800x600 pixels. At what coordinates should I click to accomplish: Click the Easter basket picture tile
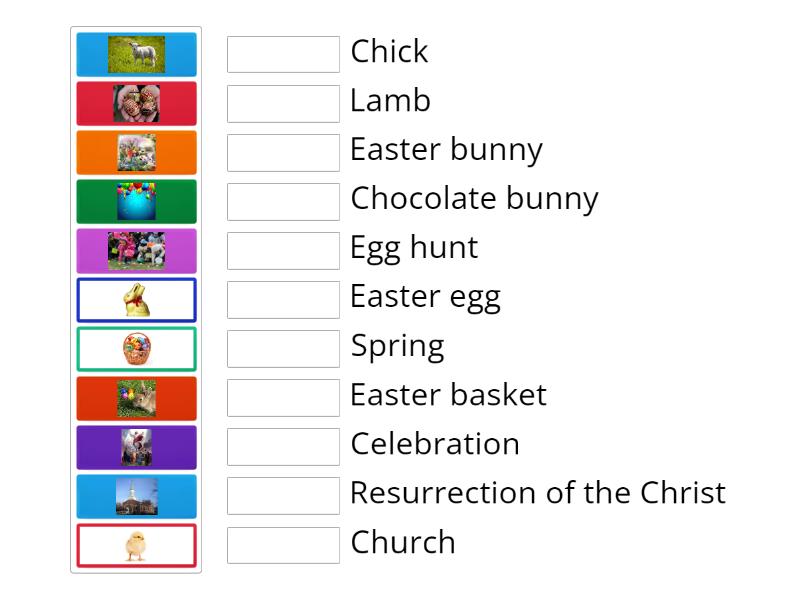pos(137,349)
